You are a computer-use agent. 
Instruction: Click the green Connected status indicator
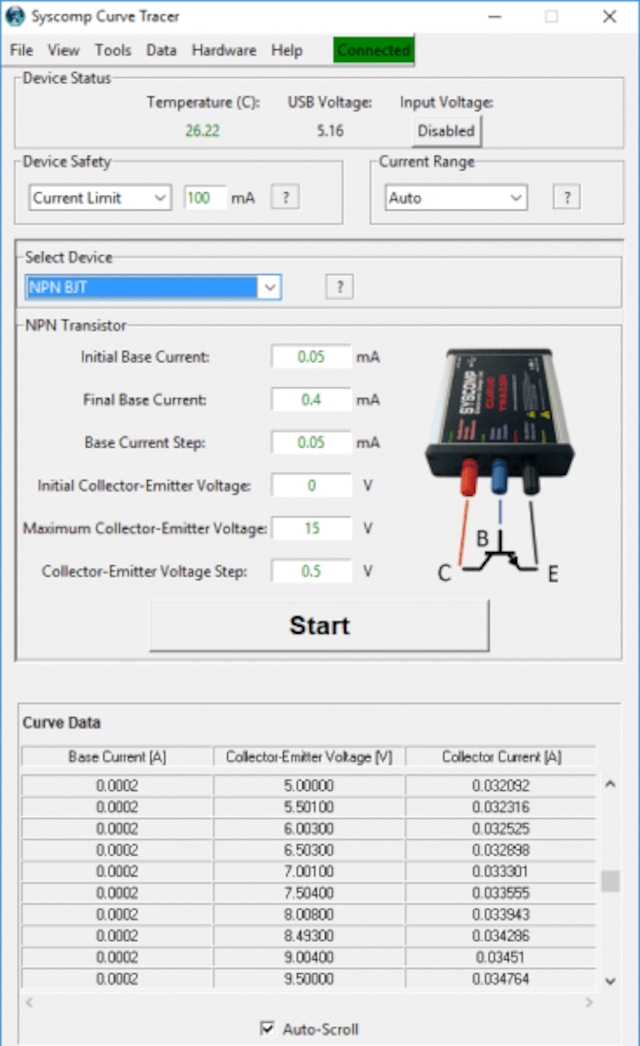(x=374, y=50)
